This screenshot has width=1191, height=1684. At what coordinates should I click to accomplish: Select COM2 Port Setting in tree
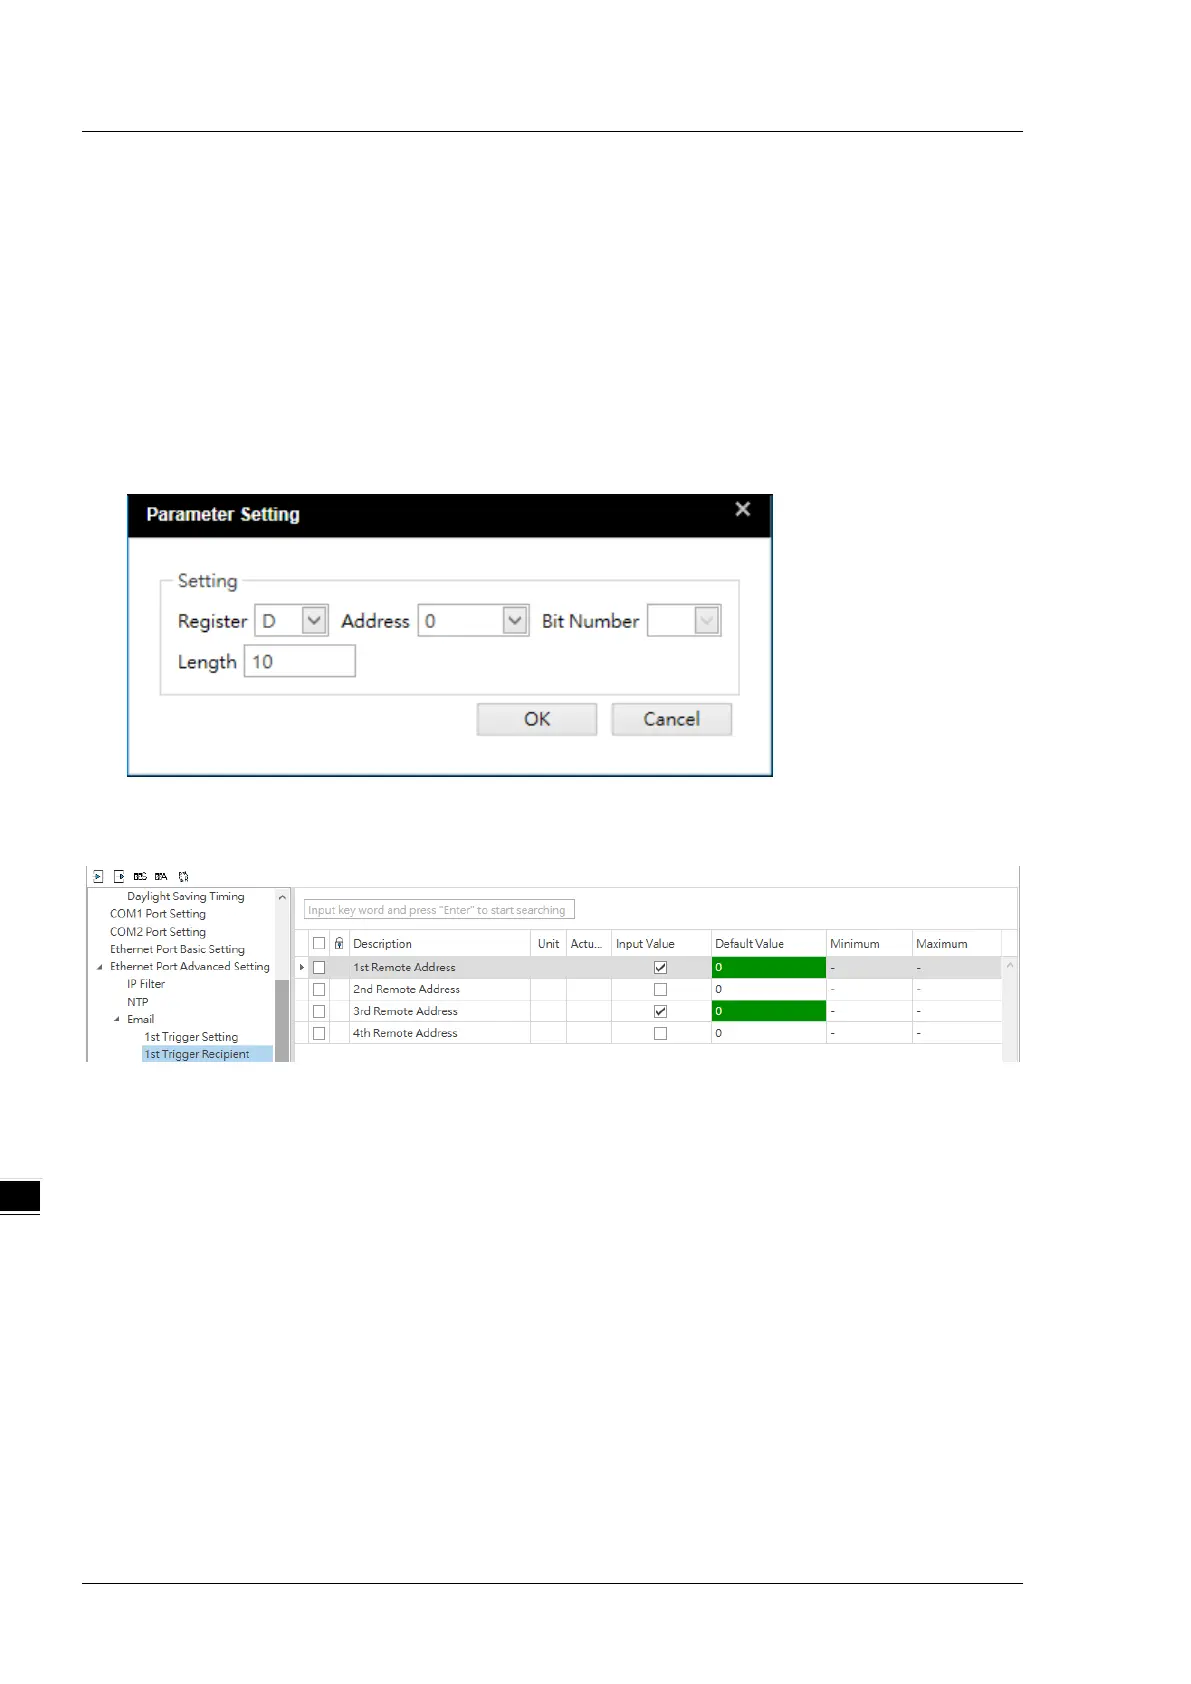[158, 931]
